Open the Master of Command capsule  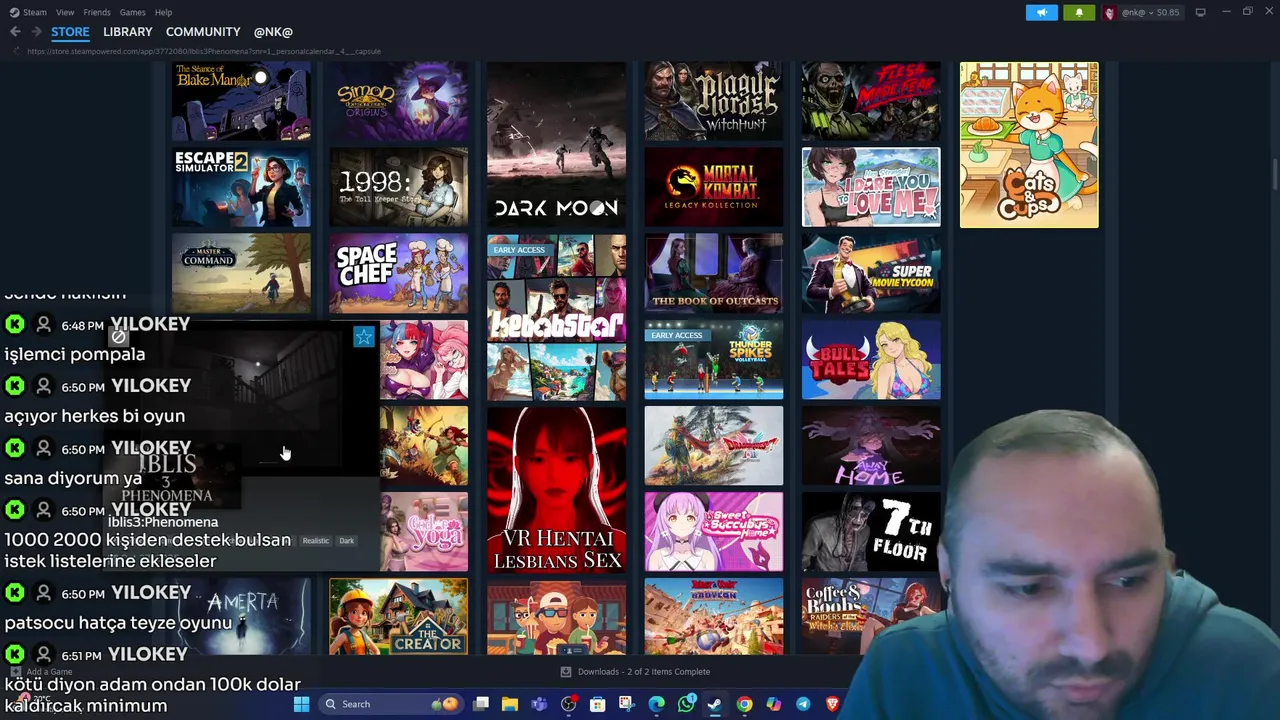pyautogui.click(x=241, y=273)
